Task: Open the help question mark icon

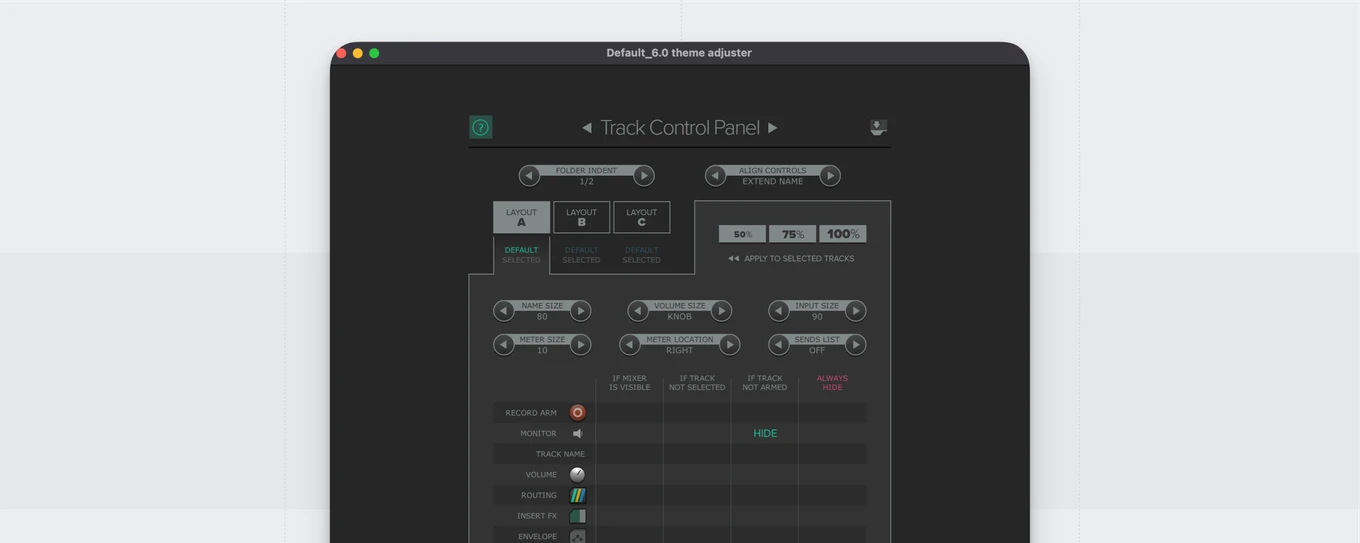Action: [x=481, y=127]
